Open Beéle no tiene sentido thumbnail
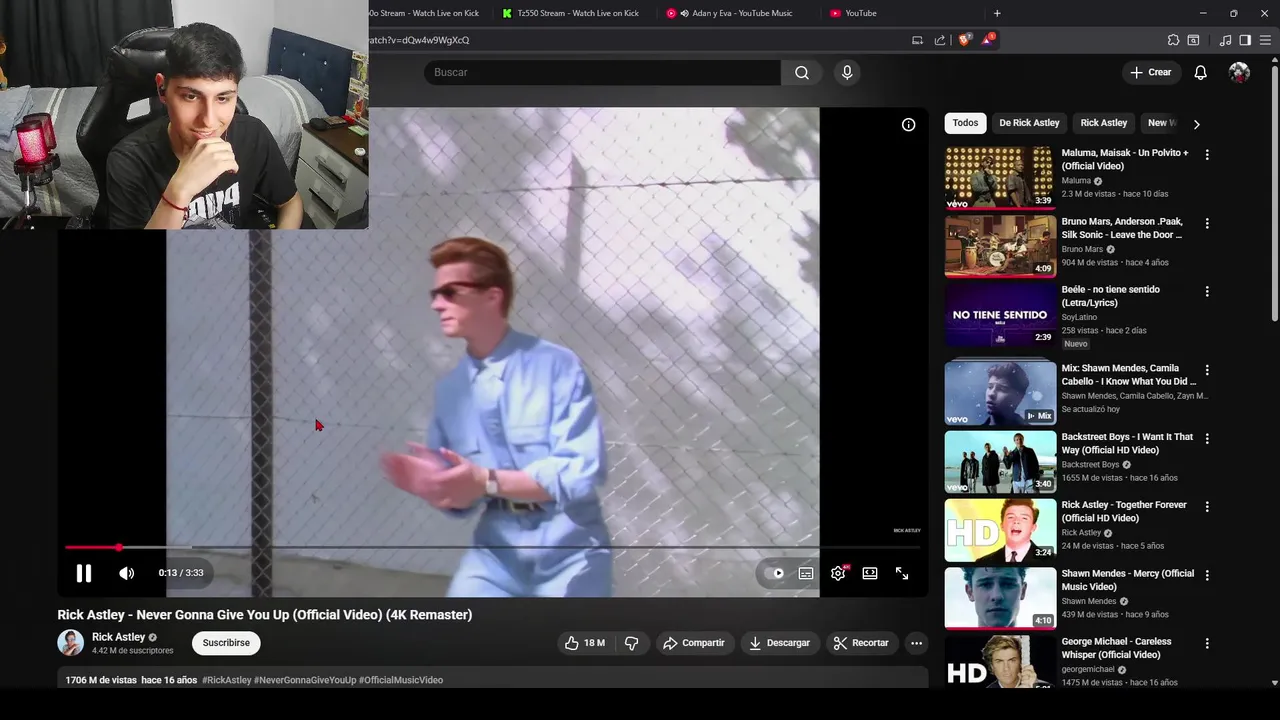 (x=1000, y=315)
